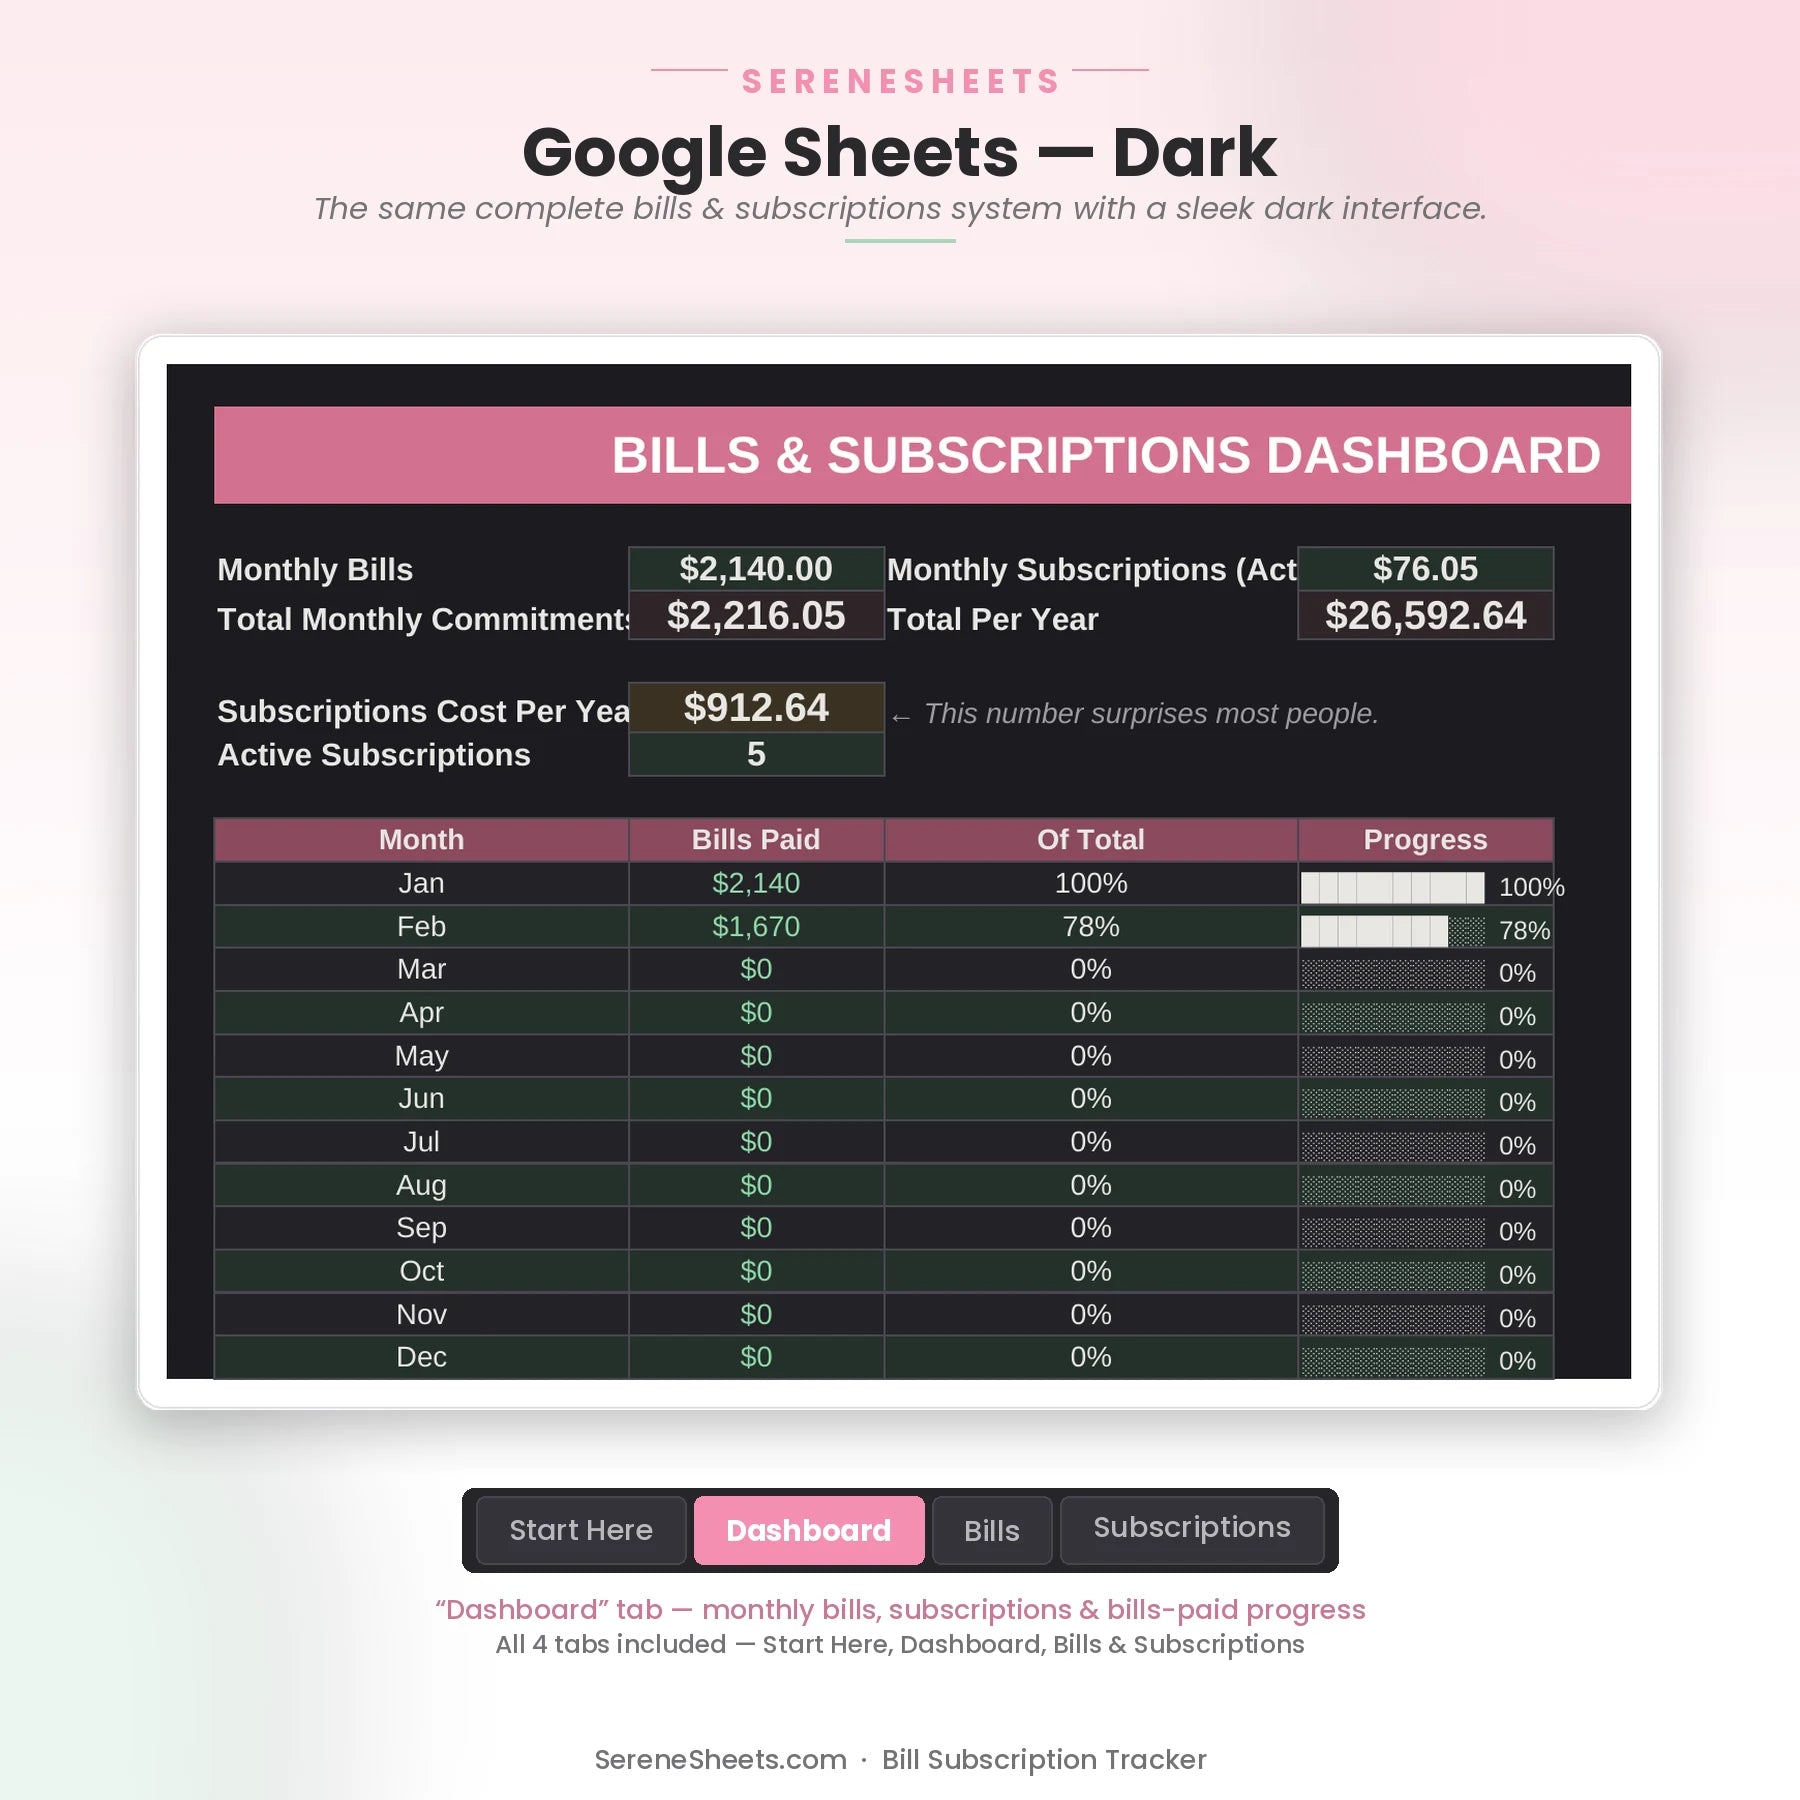Select the Sep month cell
This screenshot has width=1800, height=1800.
(x=421, y=1228)
